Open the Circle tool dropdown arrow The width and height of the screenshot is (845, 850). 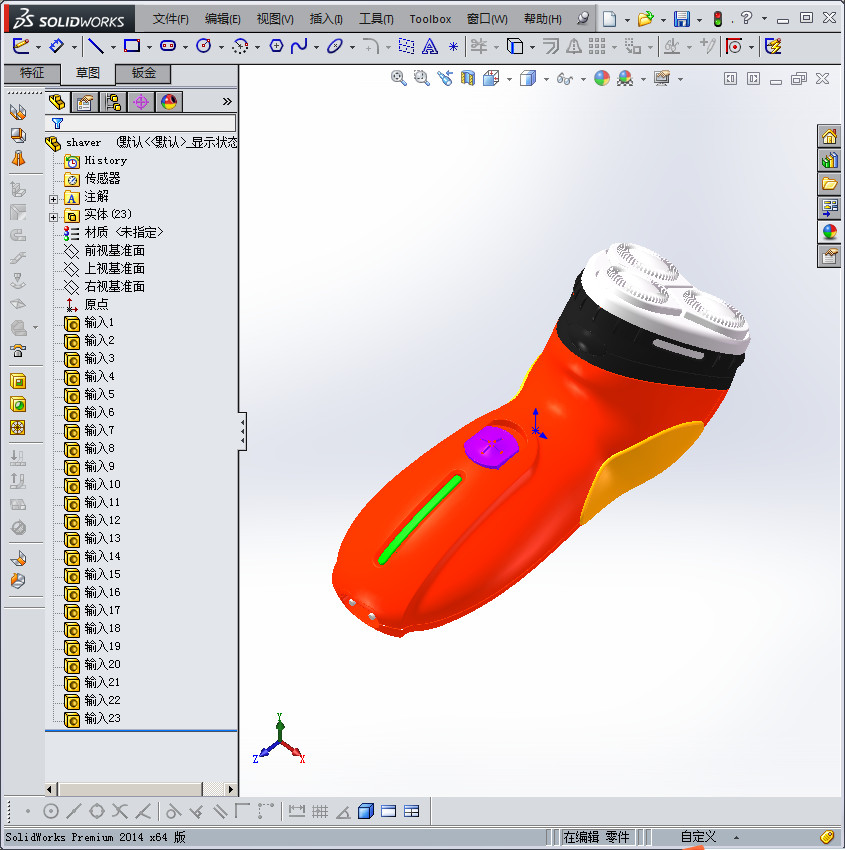click(x=221, y=48)
